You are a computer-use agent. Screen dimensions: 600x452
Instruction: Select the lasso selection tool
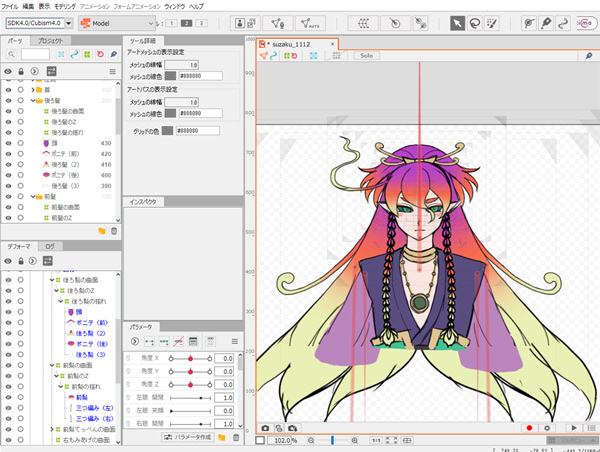coord(476,22)
